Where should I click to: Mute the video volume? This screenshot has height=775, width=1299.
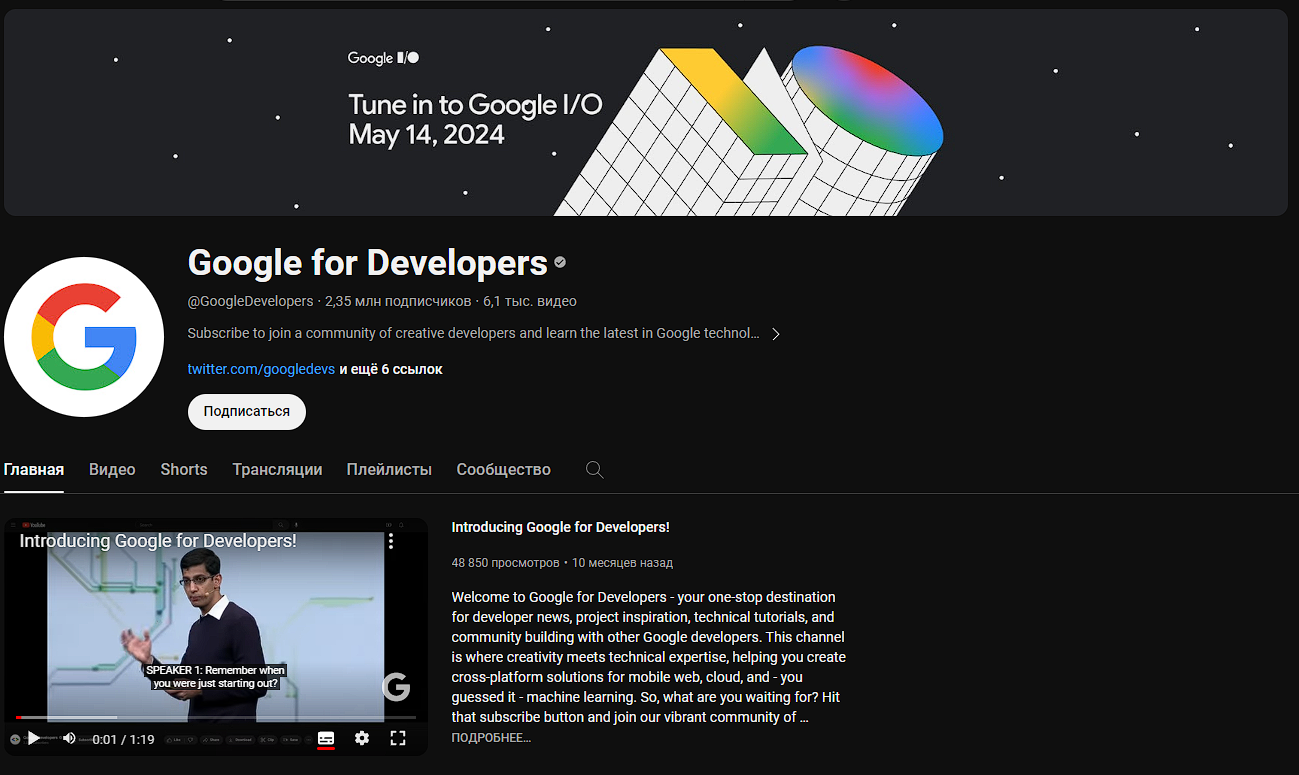pyautogui.click(x=68, y=738)
